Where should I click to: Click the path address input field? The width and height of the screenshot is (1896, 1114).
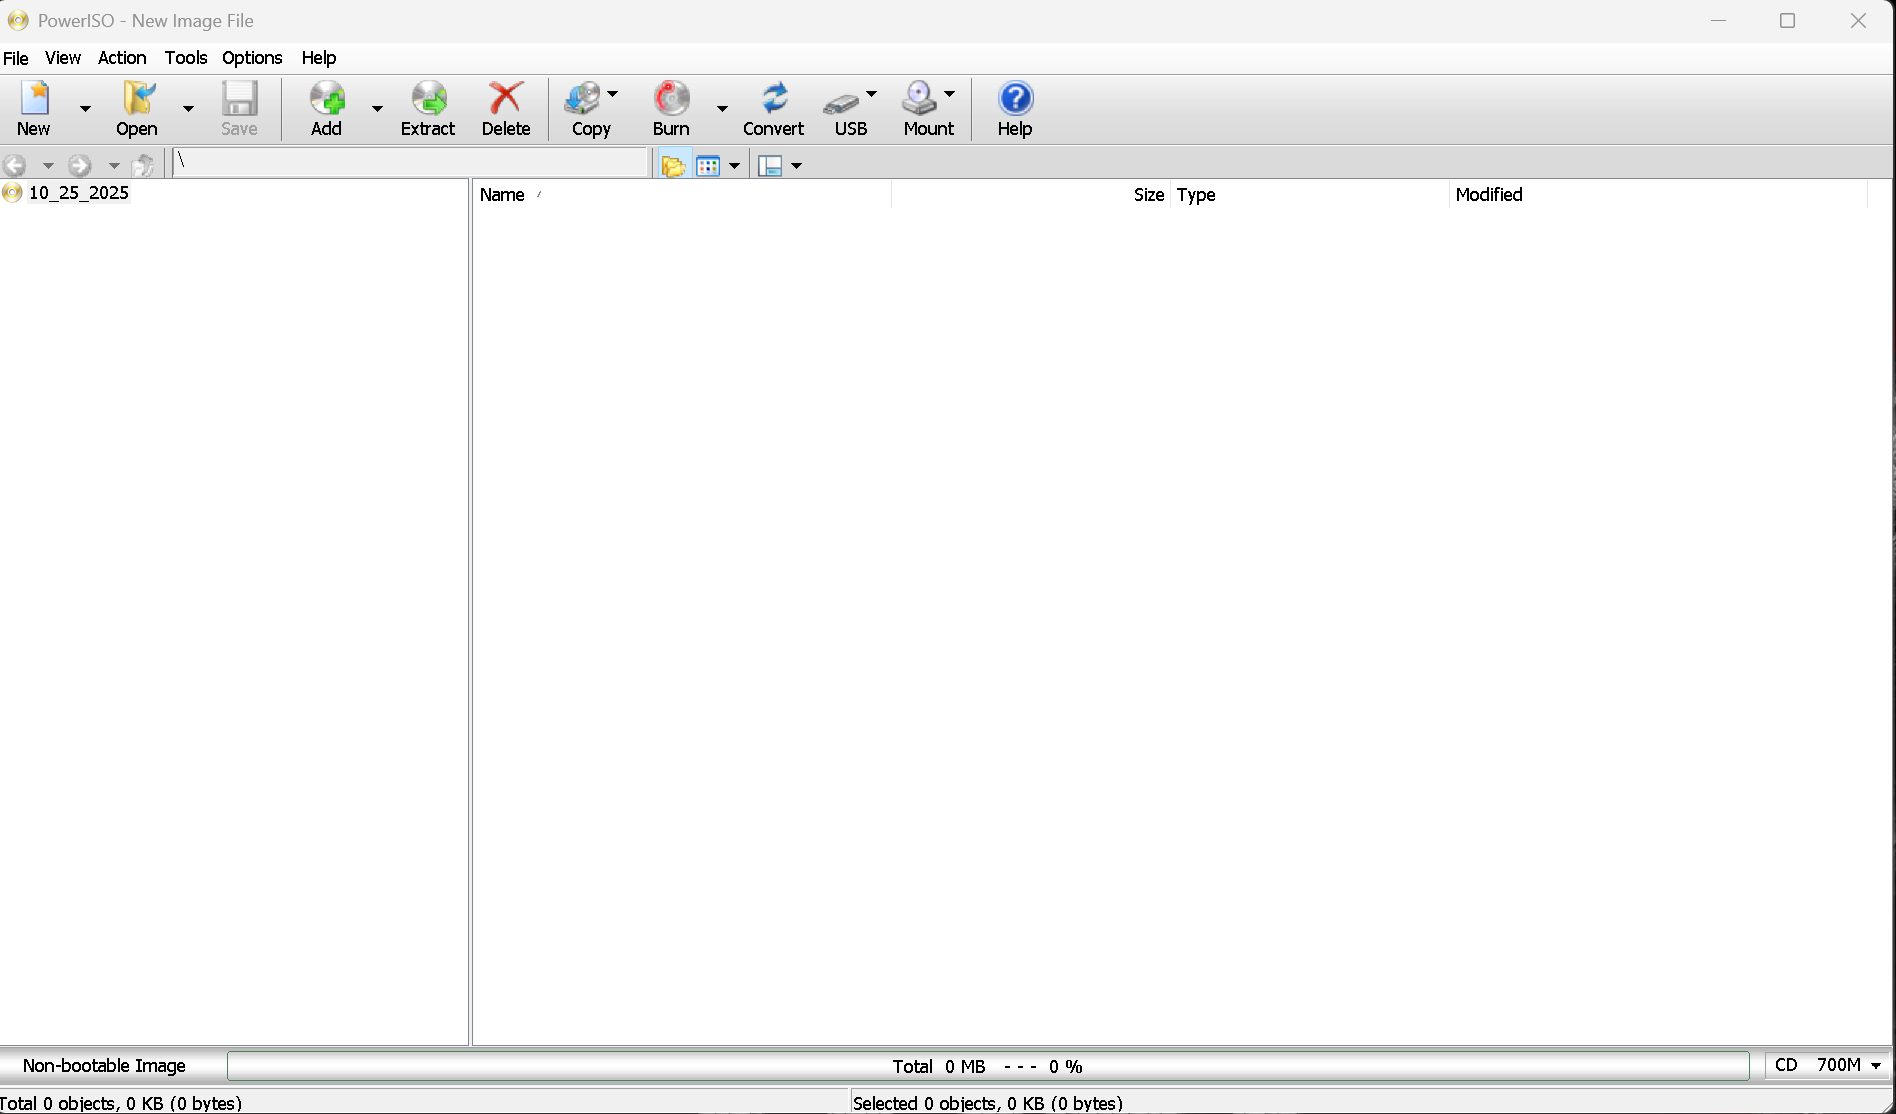tap(411, 162)
